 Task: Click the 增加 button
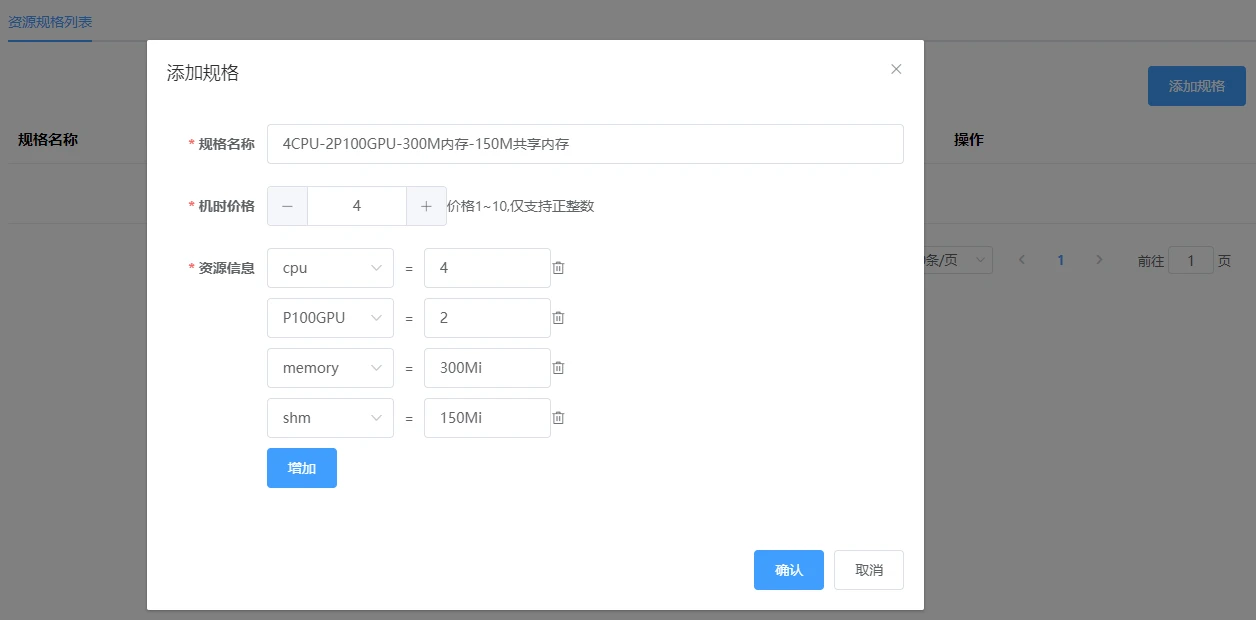point(302,468)
